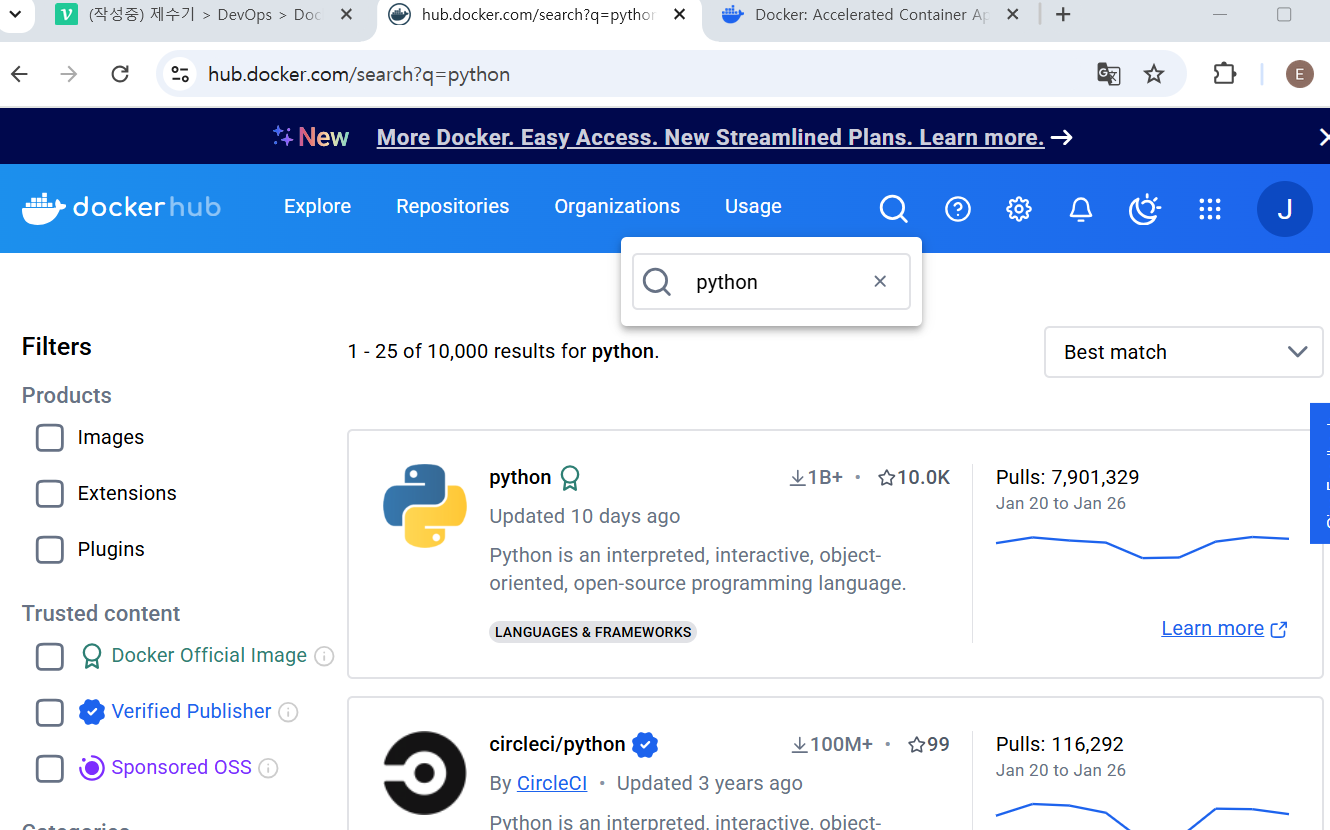This screenshot has height=830, width=1330.
Task: Click the Python logo thumbnail
Action: coord(425,505)
